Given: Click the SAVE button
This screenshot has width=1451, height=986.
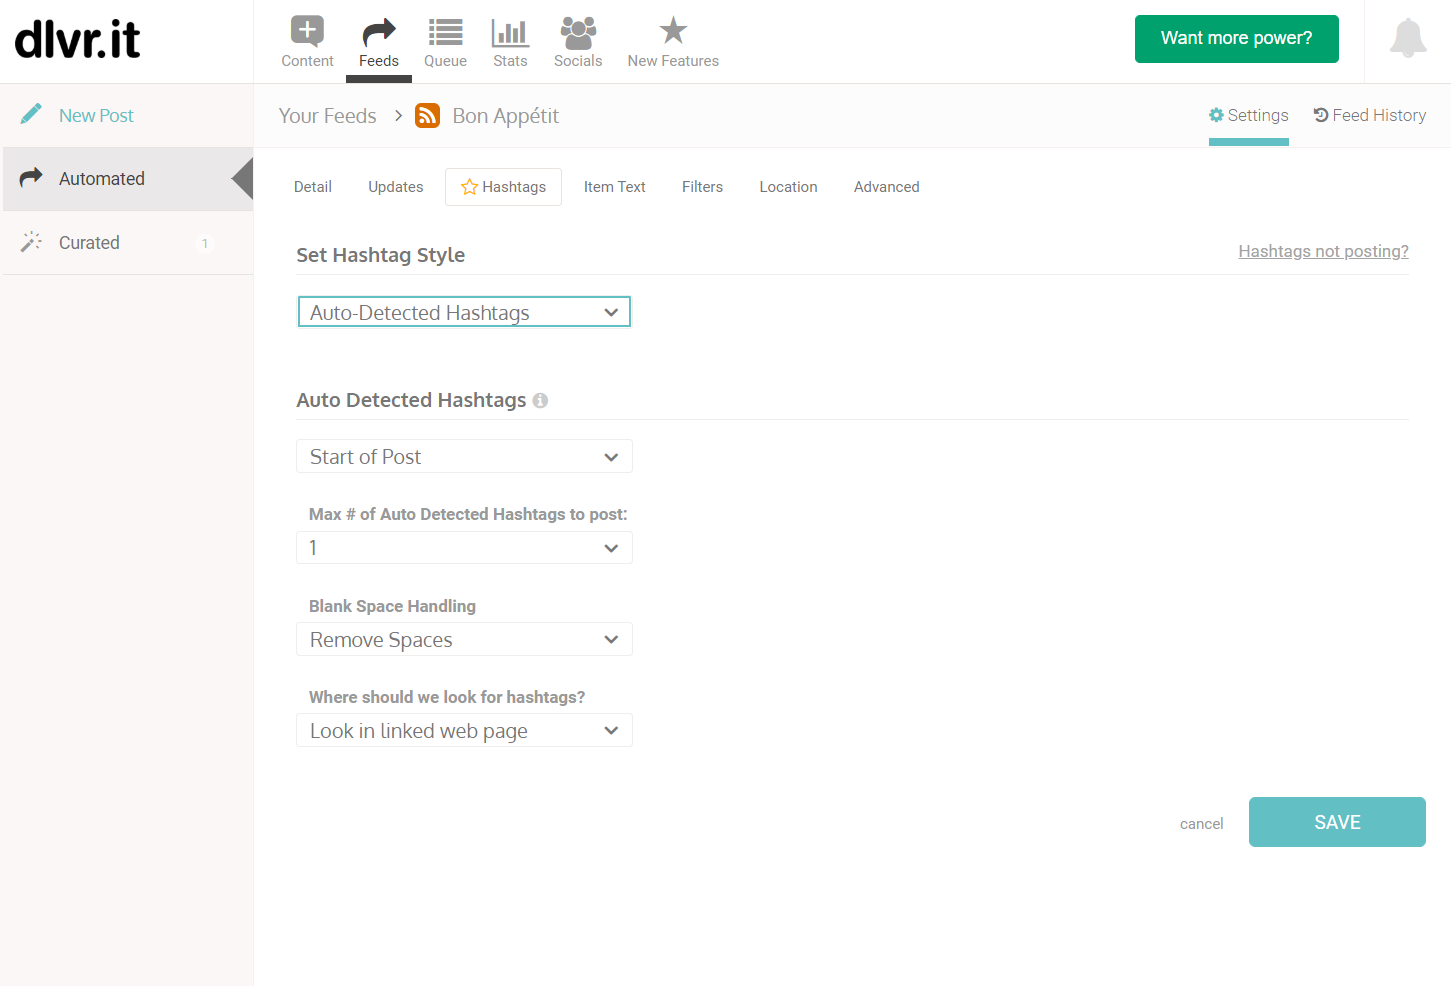Looking at the screenshot, I should coord(1337,822).
